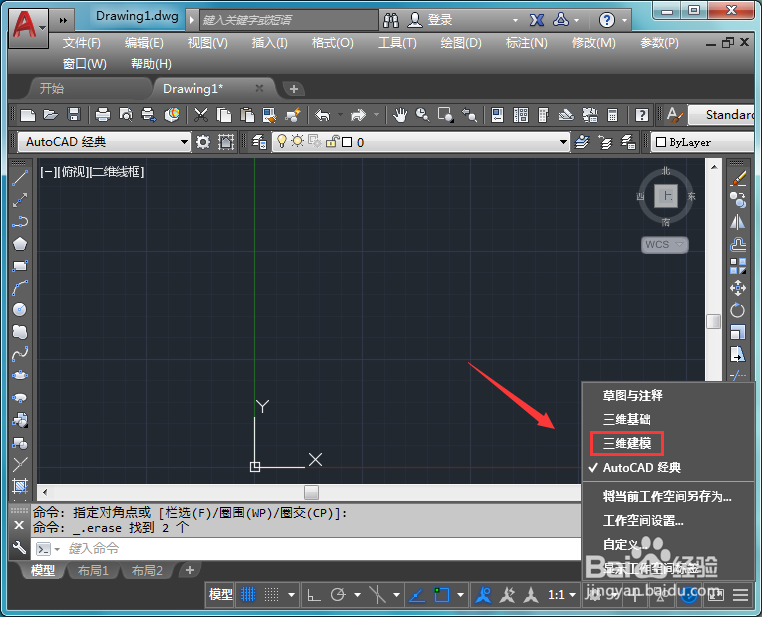Expand snap mode options arrow
This screenshot has height=617, width=762.
(x=292, y=594)
